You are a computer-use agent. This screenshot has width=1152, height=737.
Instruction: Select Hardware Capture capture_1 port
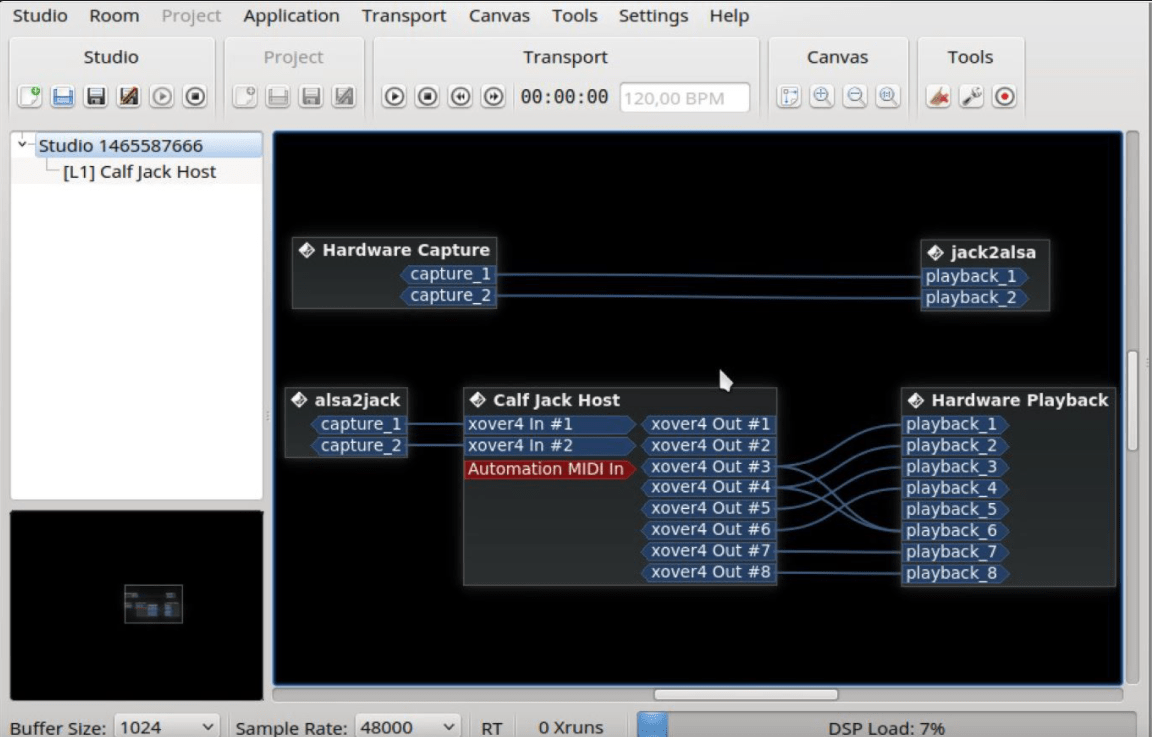point(448,274)
